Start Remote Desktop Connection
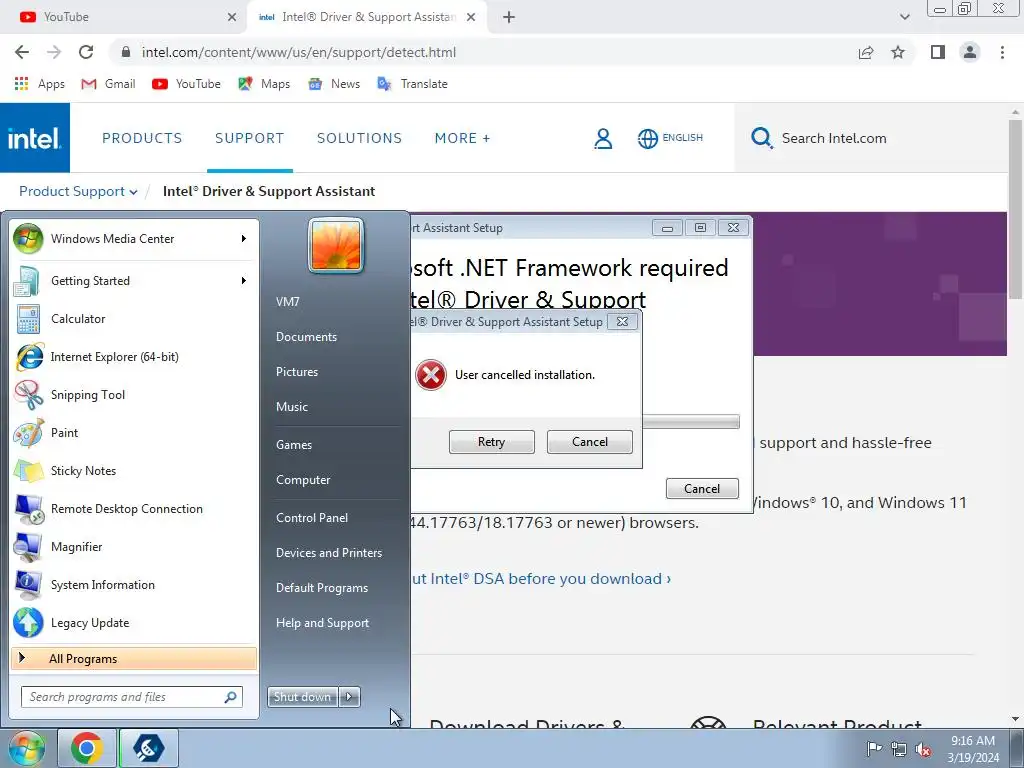 [134, 509]
